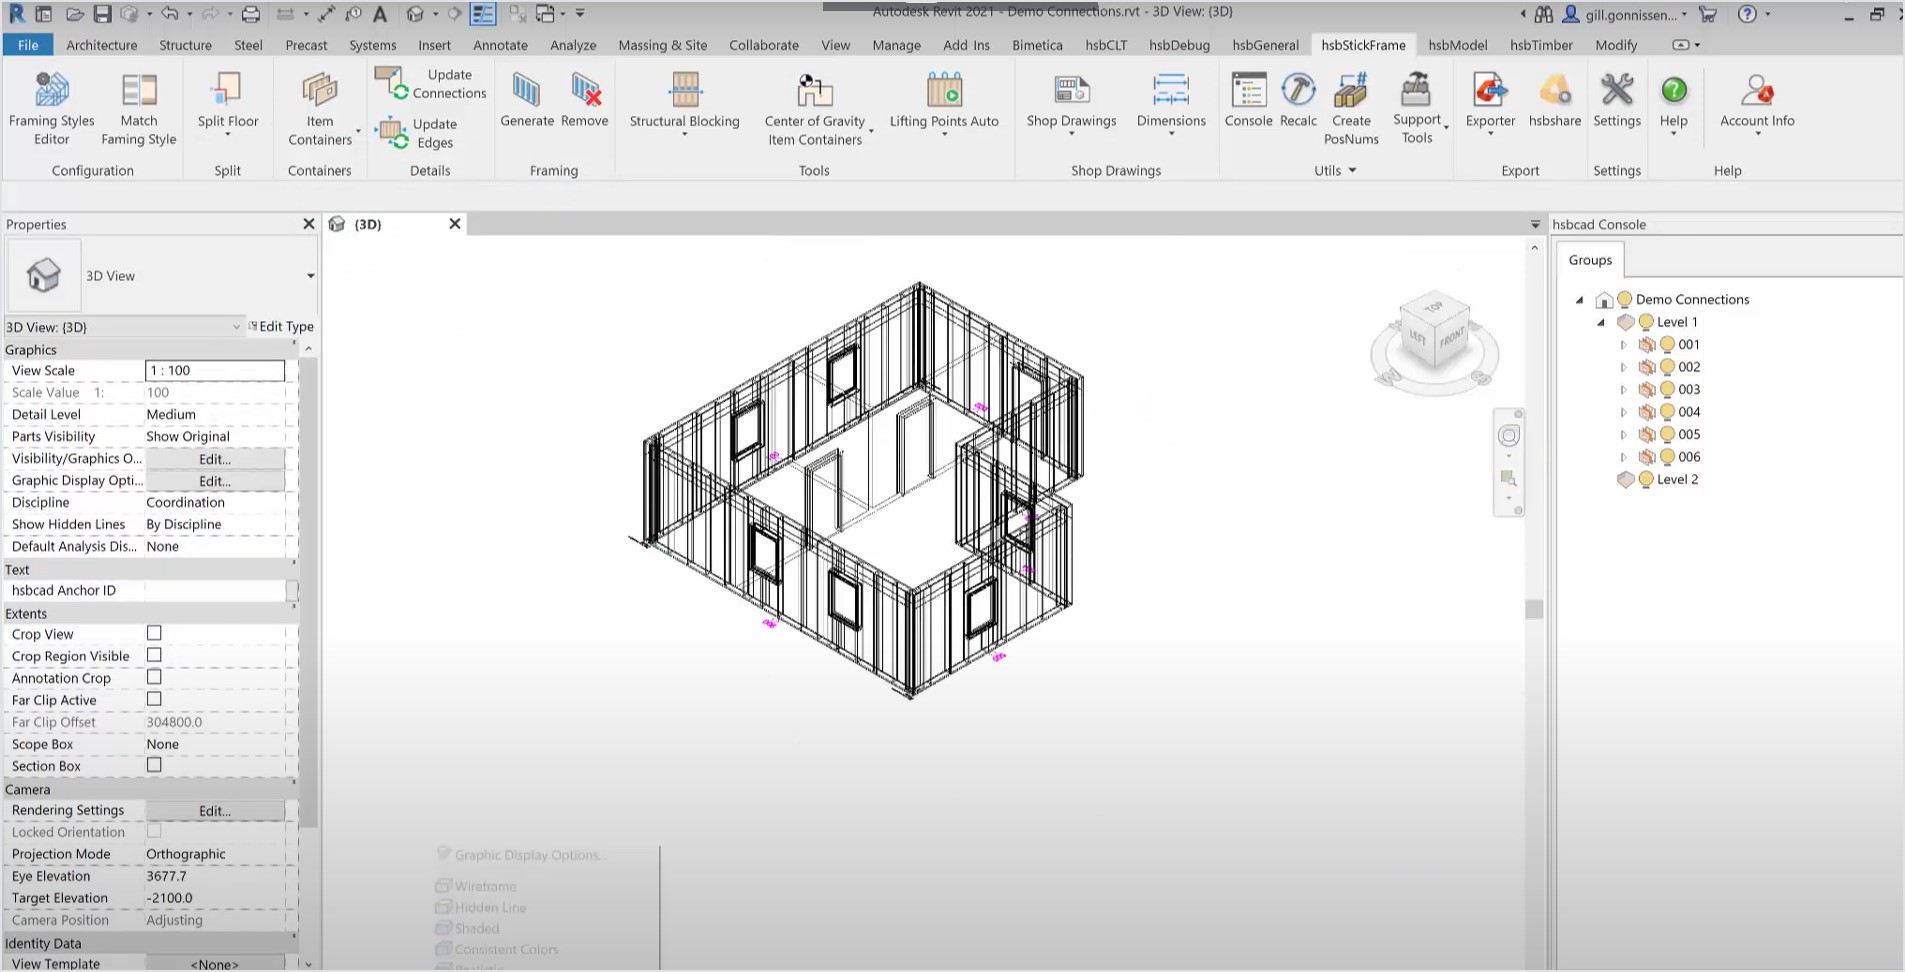
Task: Click Edit button for Rendering Settings
Action: pyautogui.click(x=215, y=811)
